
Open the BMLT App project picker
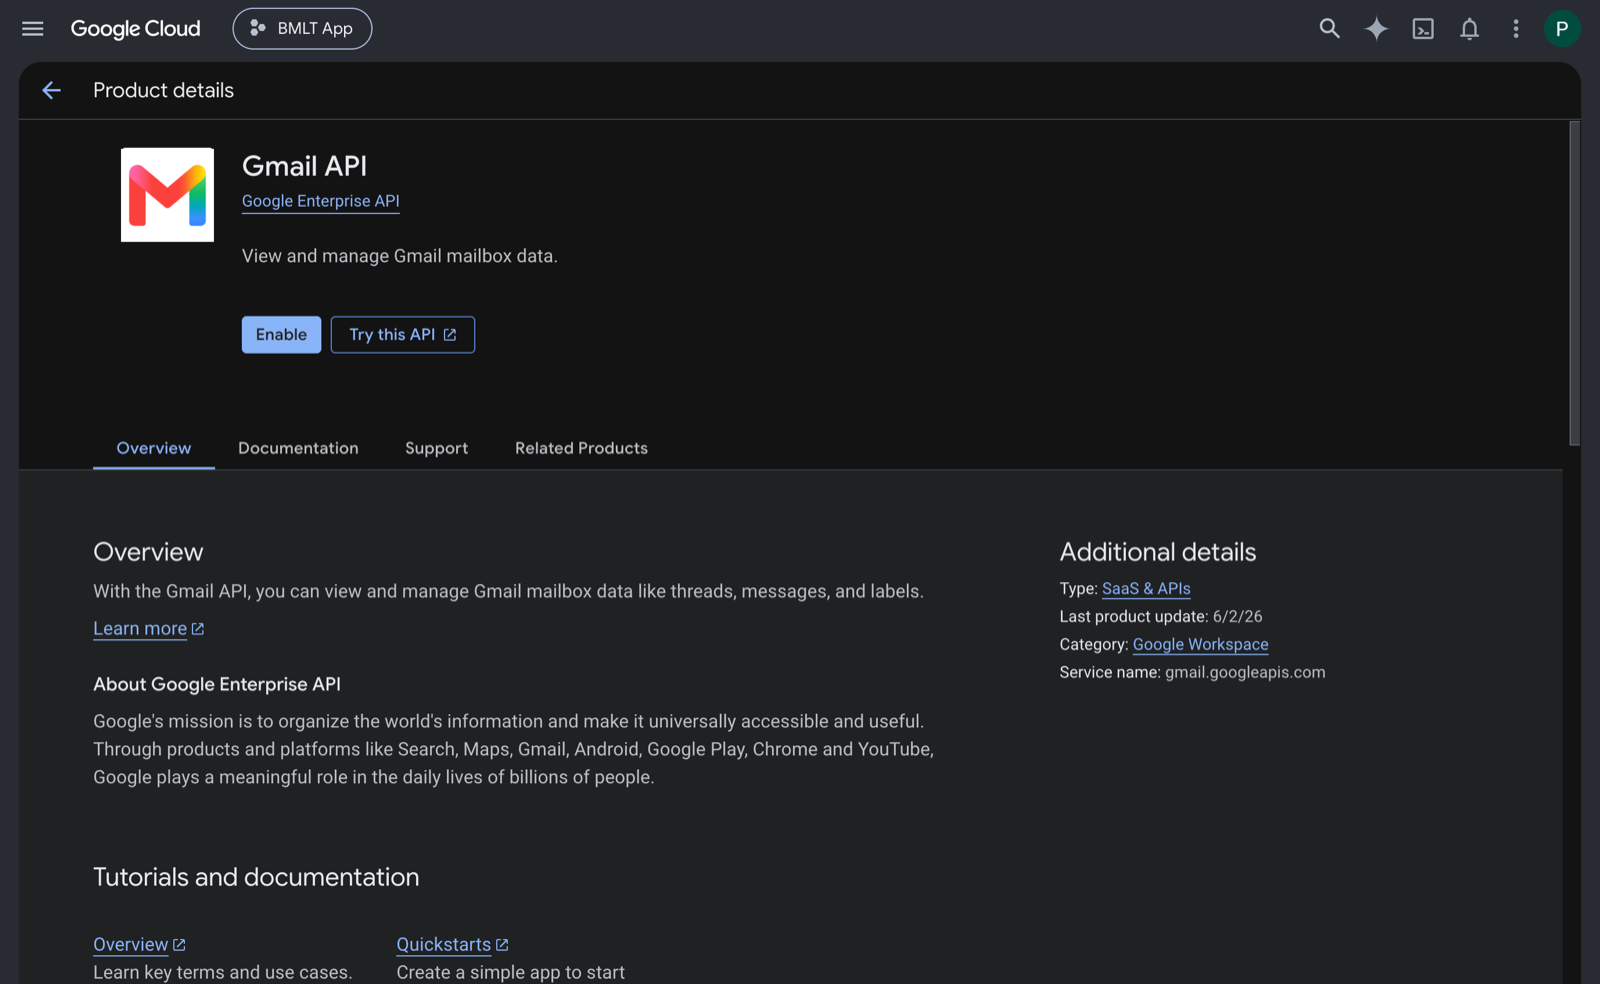(302, 29)
